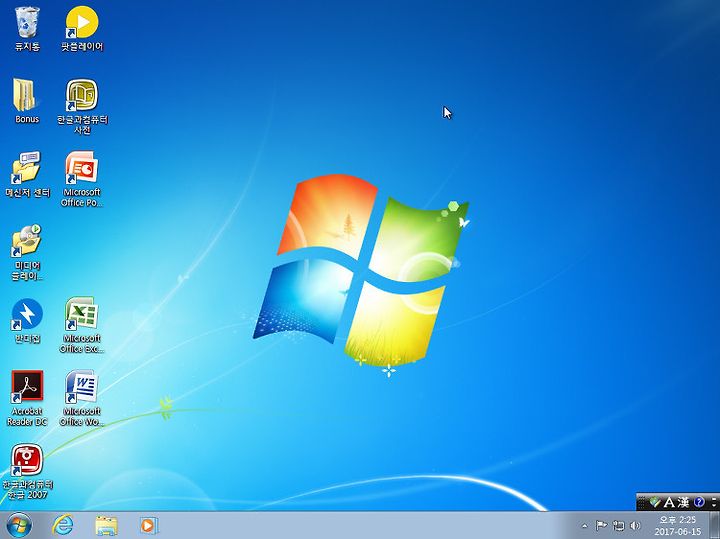
Task: Select the Recycle Bin (휴지통) desktop icon
Action: click(27, 28)
